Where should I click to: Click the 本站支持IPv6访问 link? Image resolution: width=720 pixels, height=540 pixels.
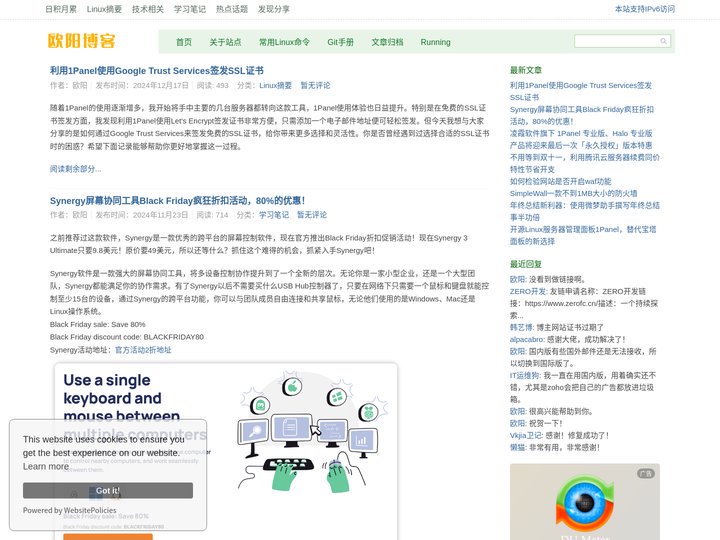pos(645,9)
